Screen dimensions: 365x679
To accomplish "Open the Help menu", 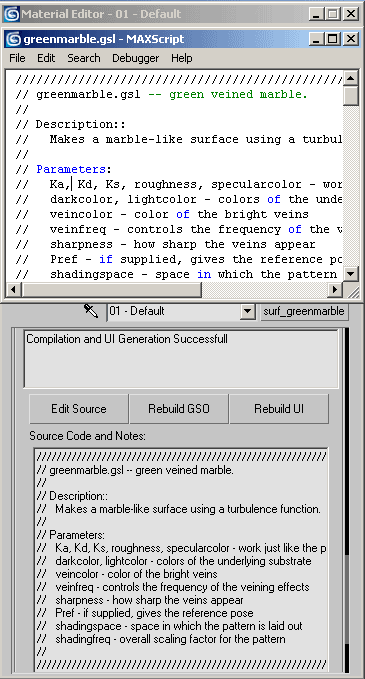I will [181, 58].
